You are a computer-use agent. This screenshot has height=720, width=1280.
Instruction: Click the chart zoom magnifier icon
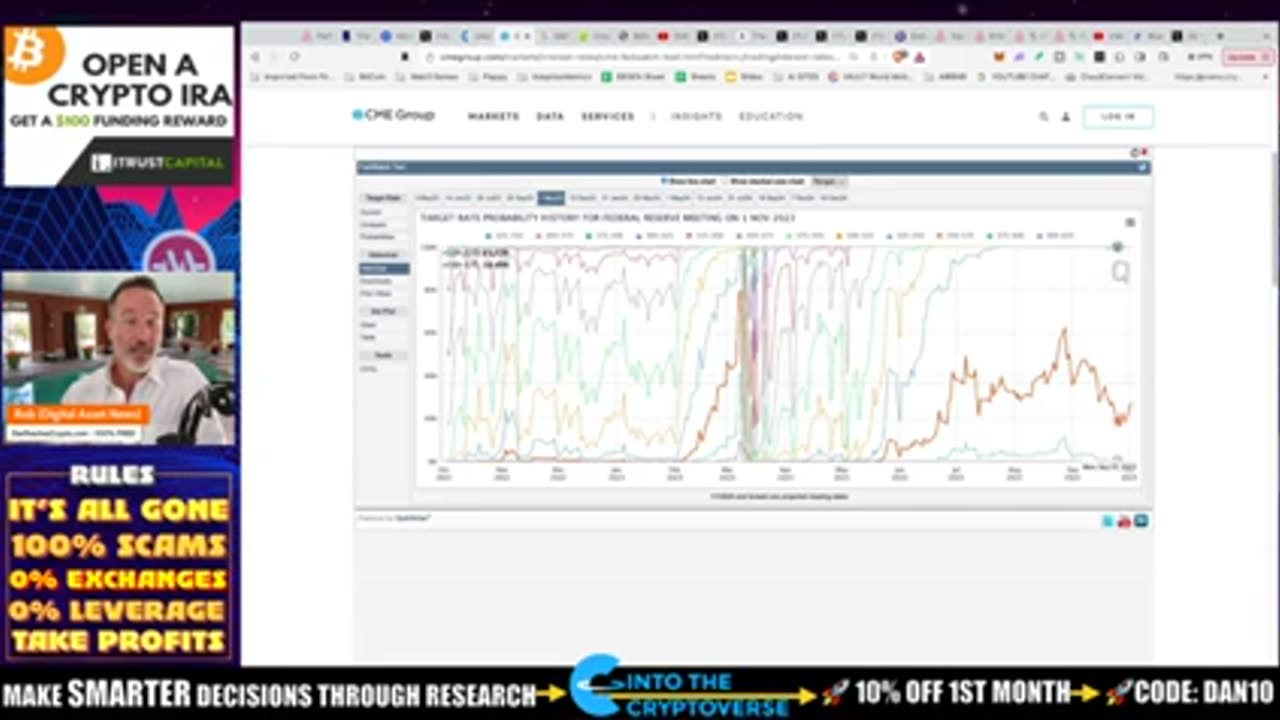pos(1121,271)
